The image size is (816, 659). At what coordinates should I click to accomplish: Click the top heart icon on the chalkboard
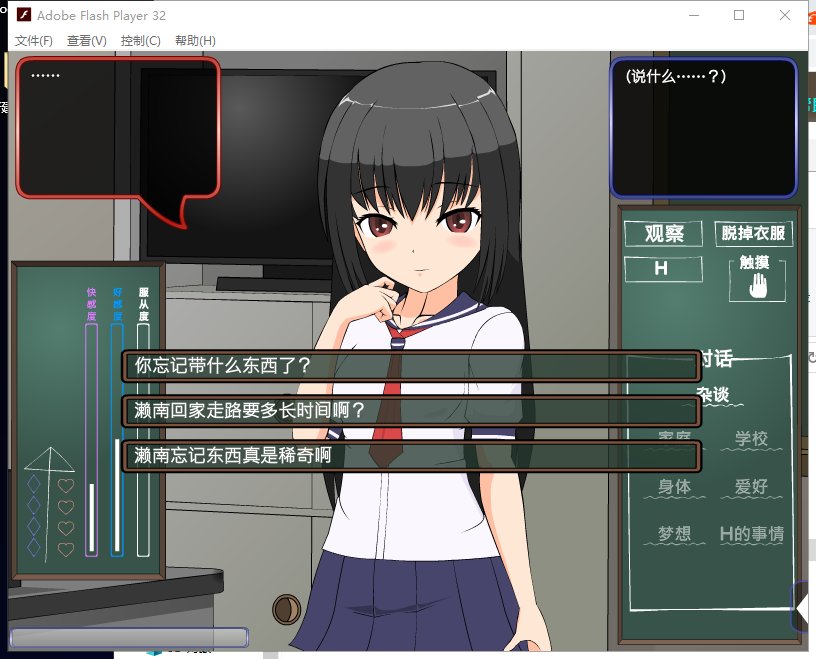pos(66,486)
